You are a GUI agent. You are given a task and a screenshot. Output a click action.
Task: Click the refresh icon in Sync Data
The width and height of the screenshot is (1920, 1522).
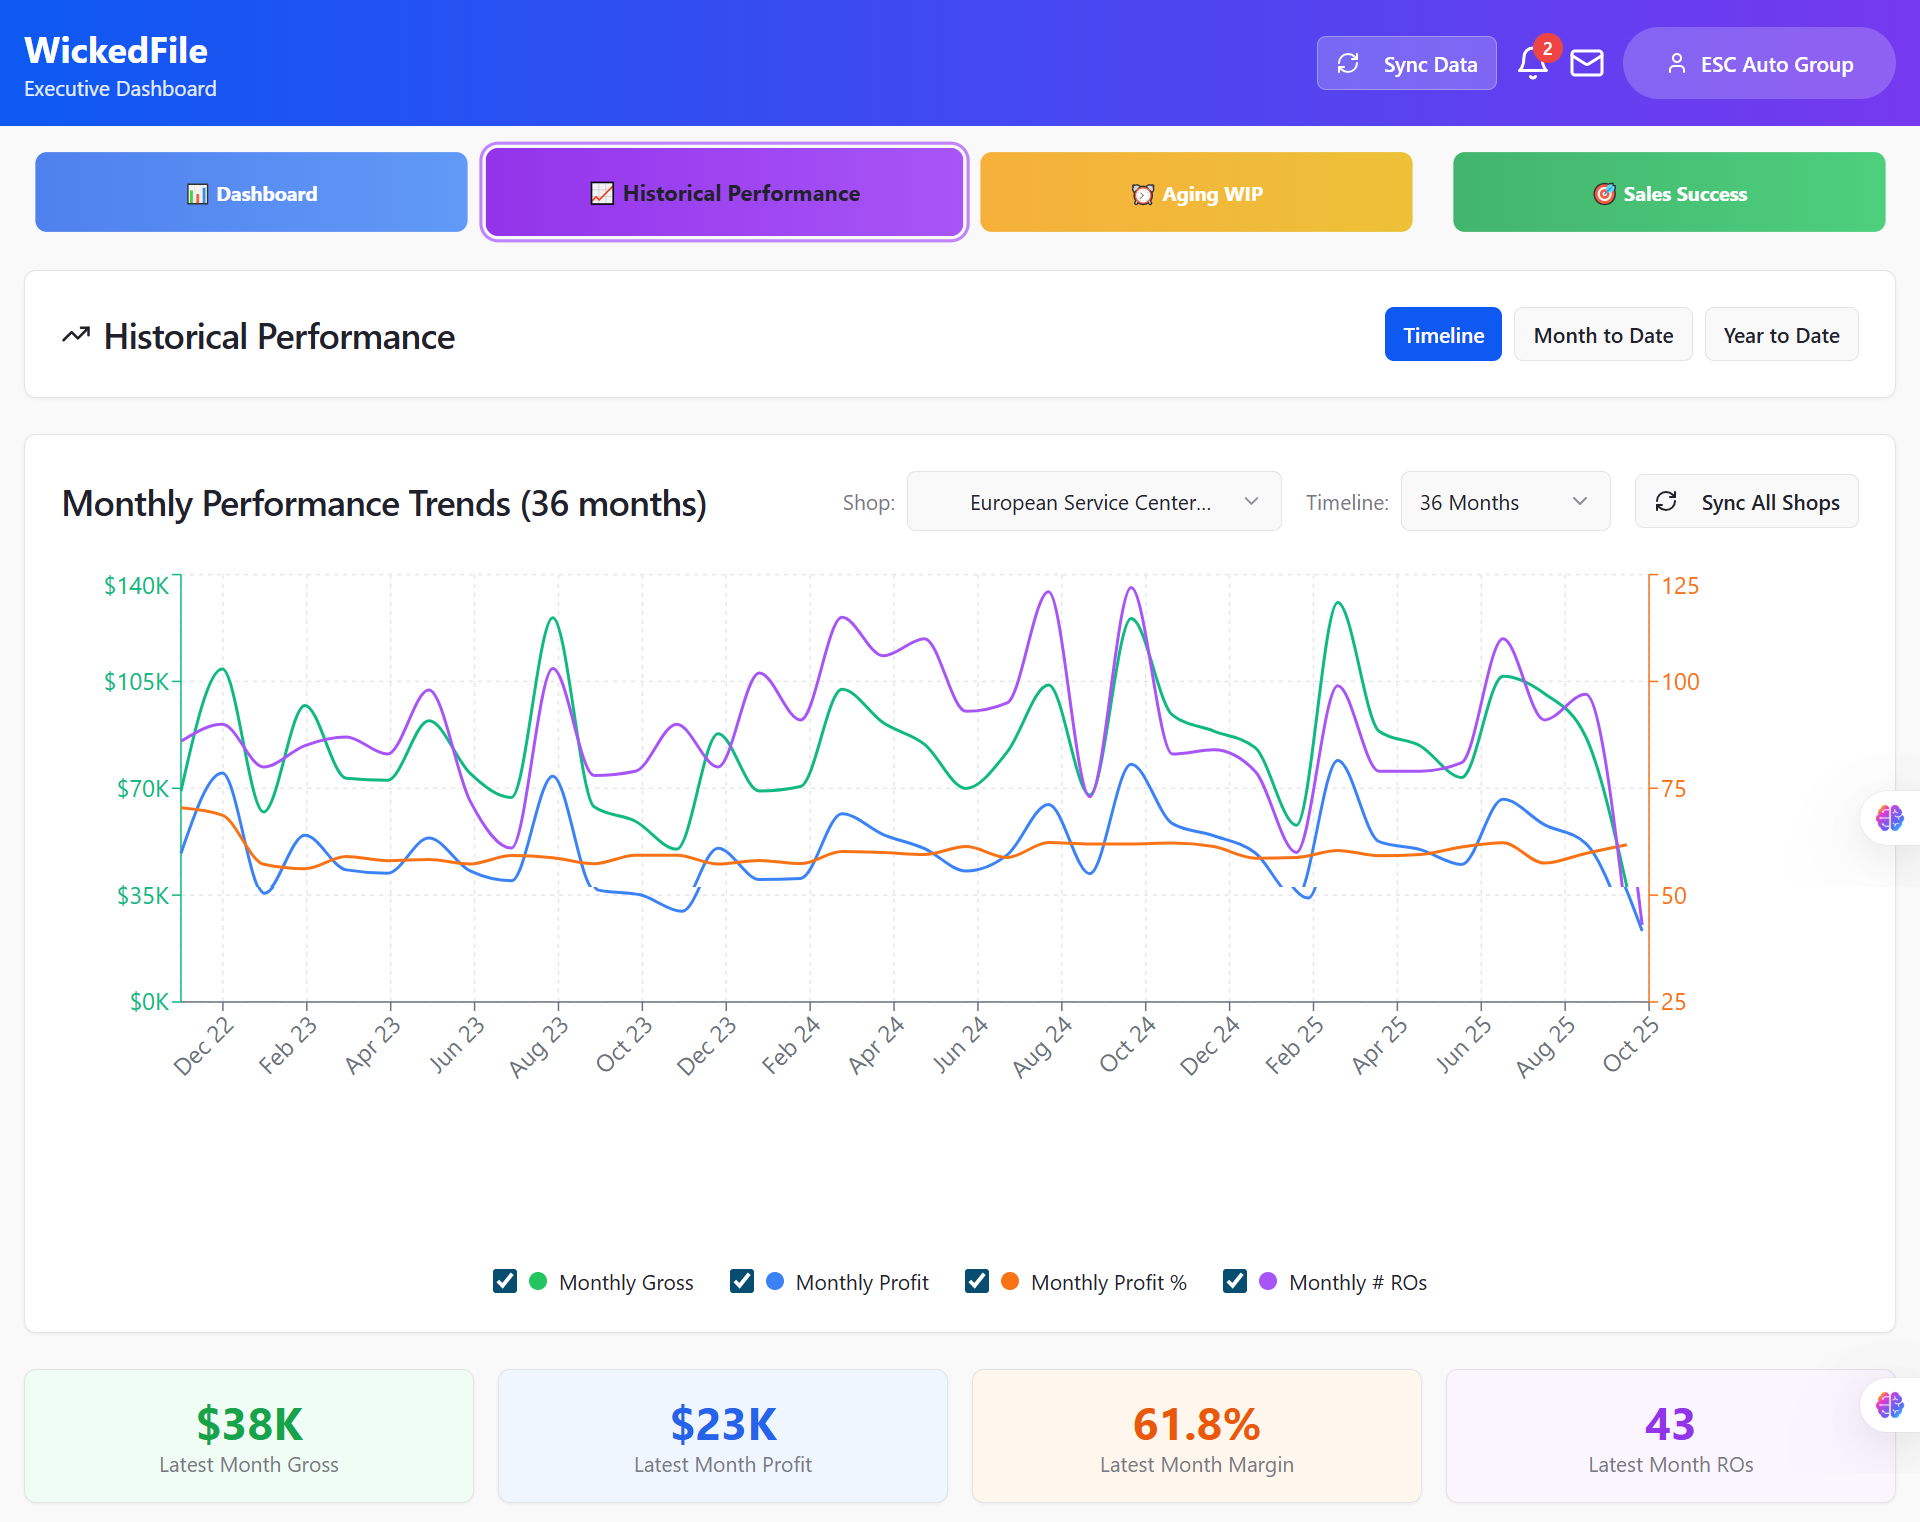point(1348,64)
